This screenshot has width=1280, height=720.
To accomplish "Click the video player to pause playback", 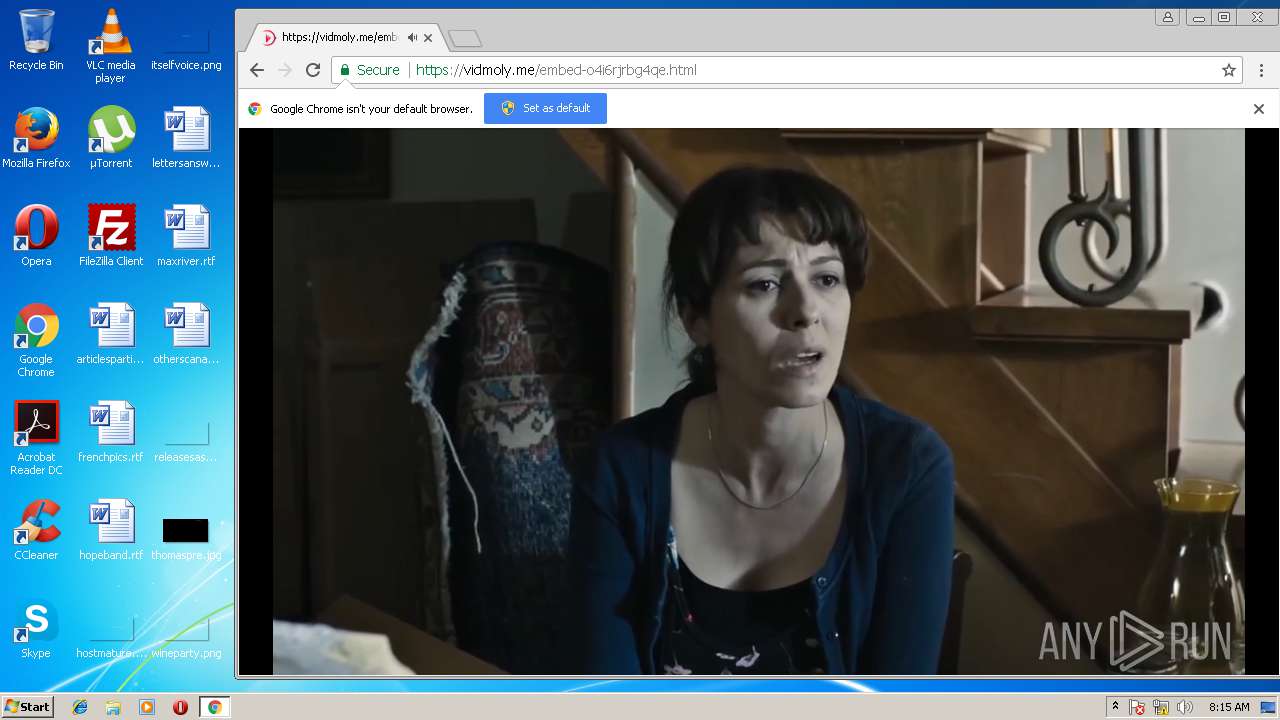I will [758, 401].
